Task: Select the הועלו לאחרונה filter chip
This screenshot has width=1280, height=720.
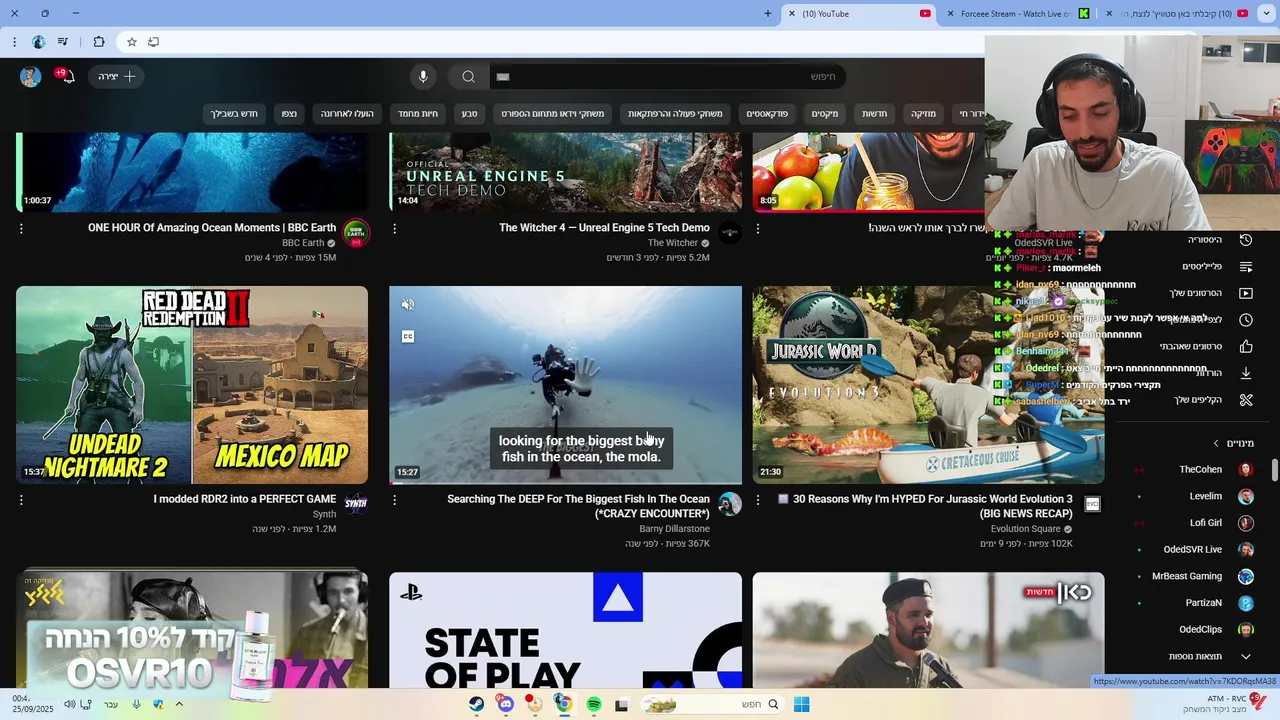Action: point(347,114)
